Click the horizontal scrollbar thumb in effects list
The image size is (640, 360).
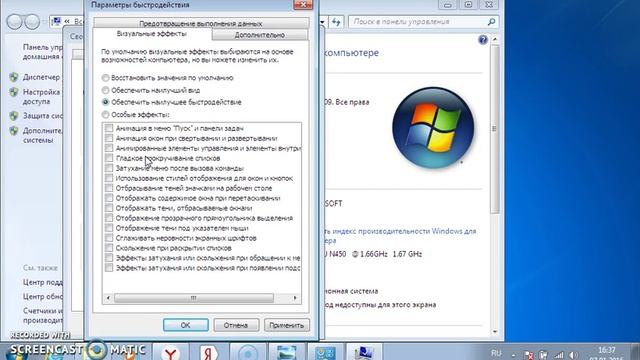coord(194,298)
